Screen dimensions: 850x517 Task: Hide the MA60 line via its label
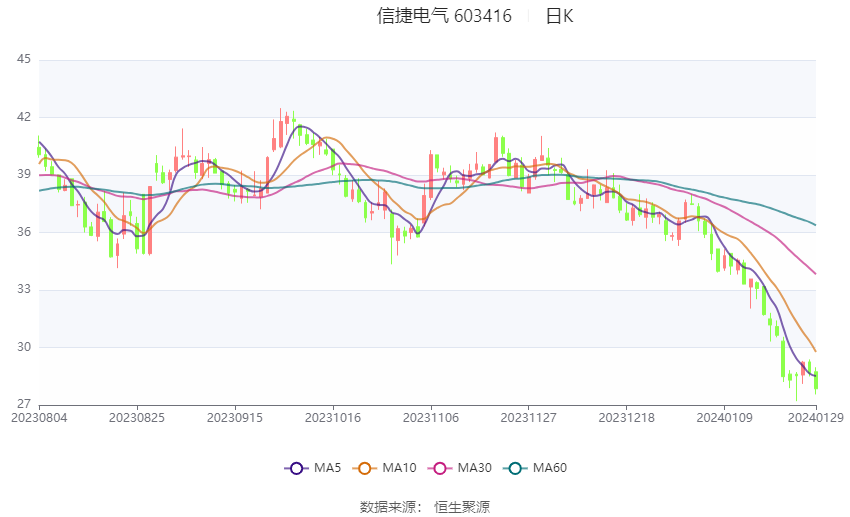(x=550, y=468)
